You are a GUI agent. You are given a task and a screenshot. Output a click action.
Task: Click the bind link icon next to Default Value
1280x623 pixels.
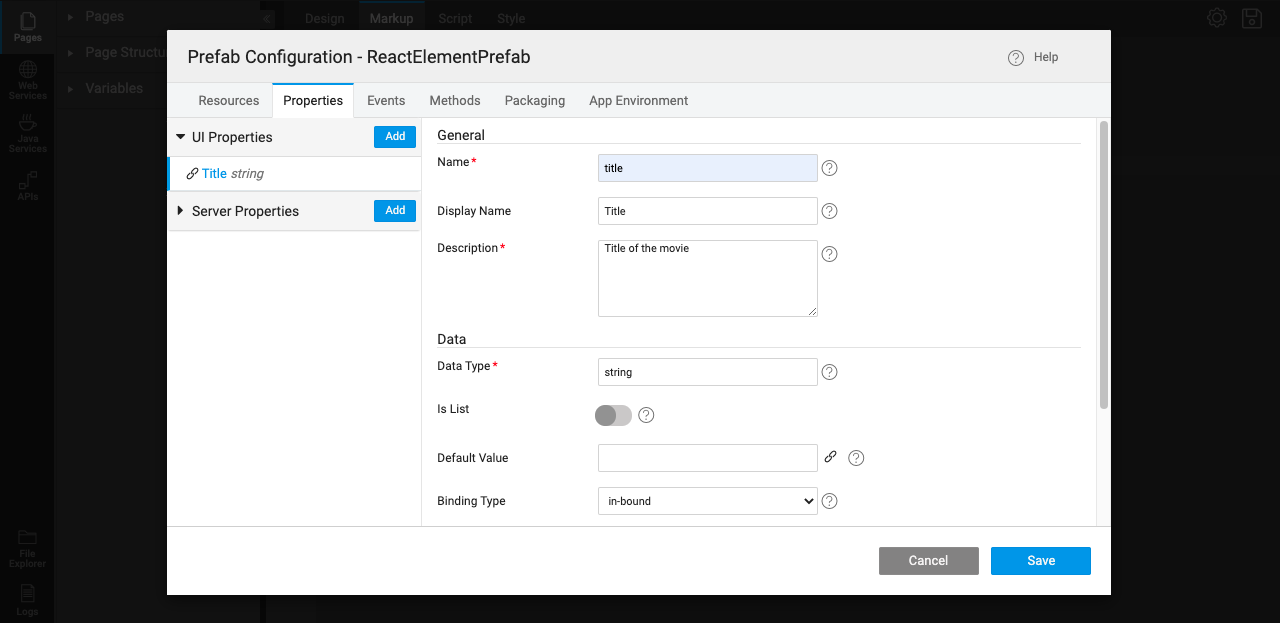[830, 457]
